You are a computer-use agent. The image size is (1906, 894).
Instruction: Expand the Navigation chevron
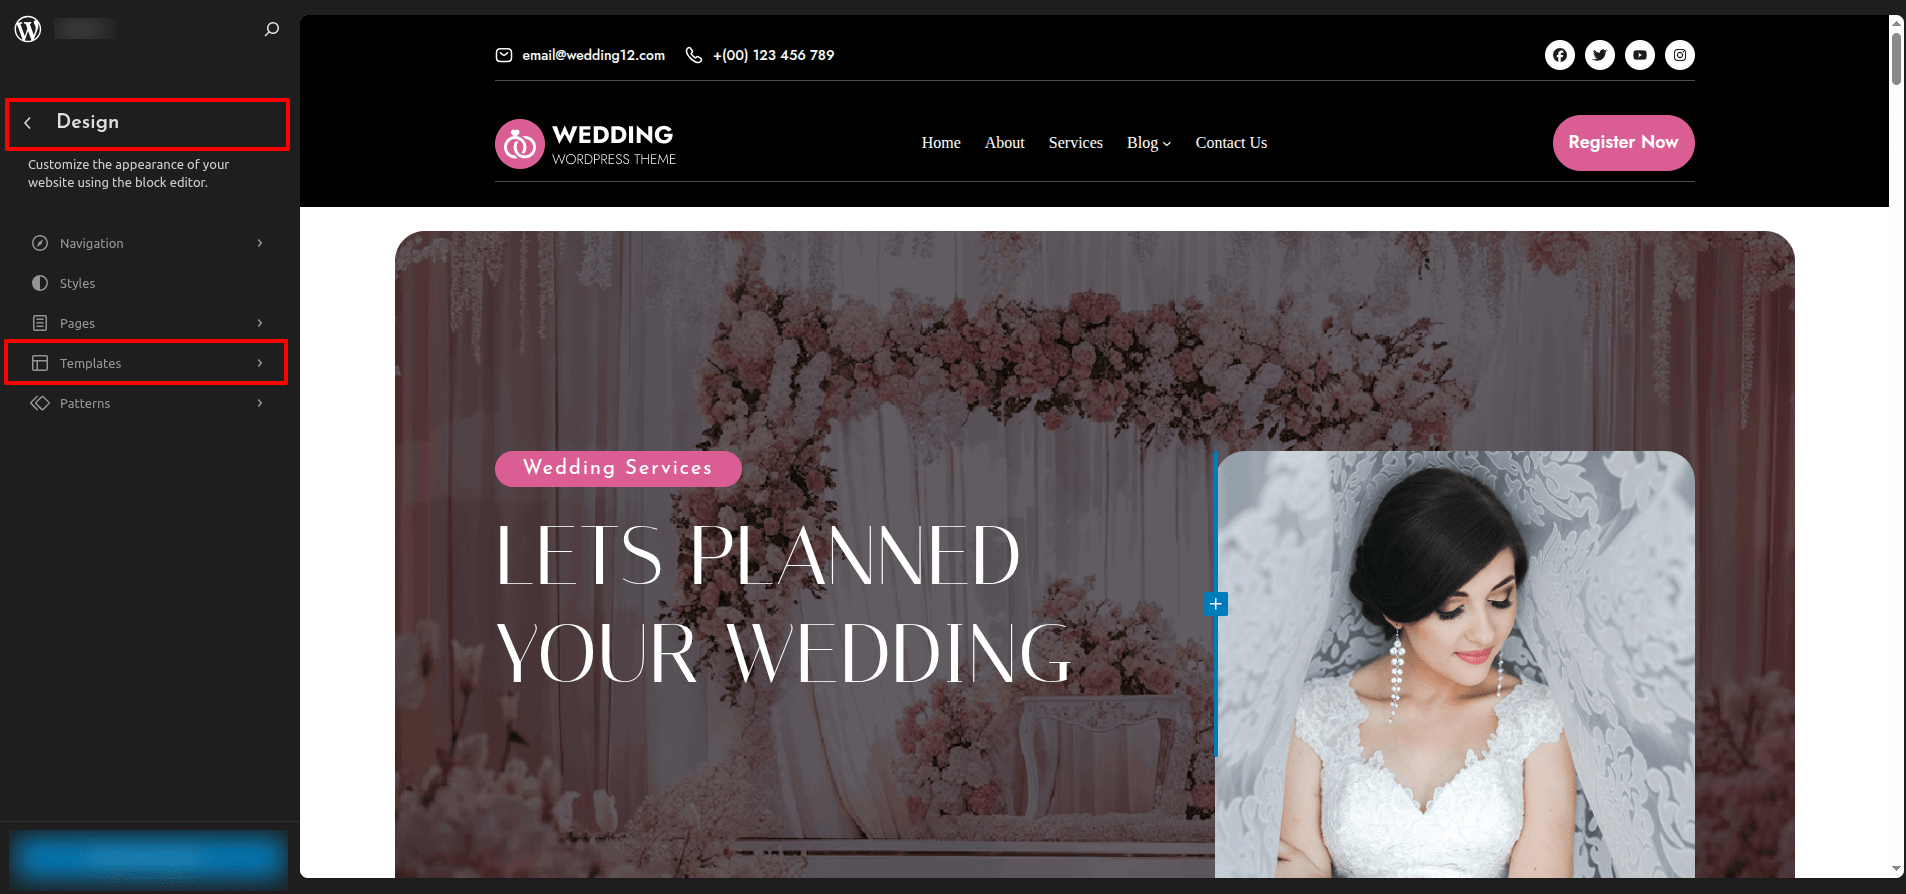click(x=260, y=243)
